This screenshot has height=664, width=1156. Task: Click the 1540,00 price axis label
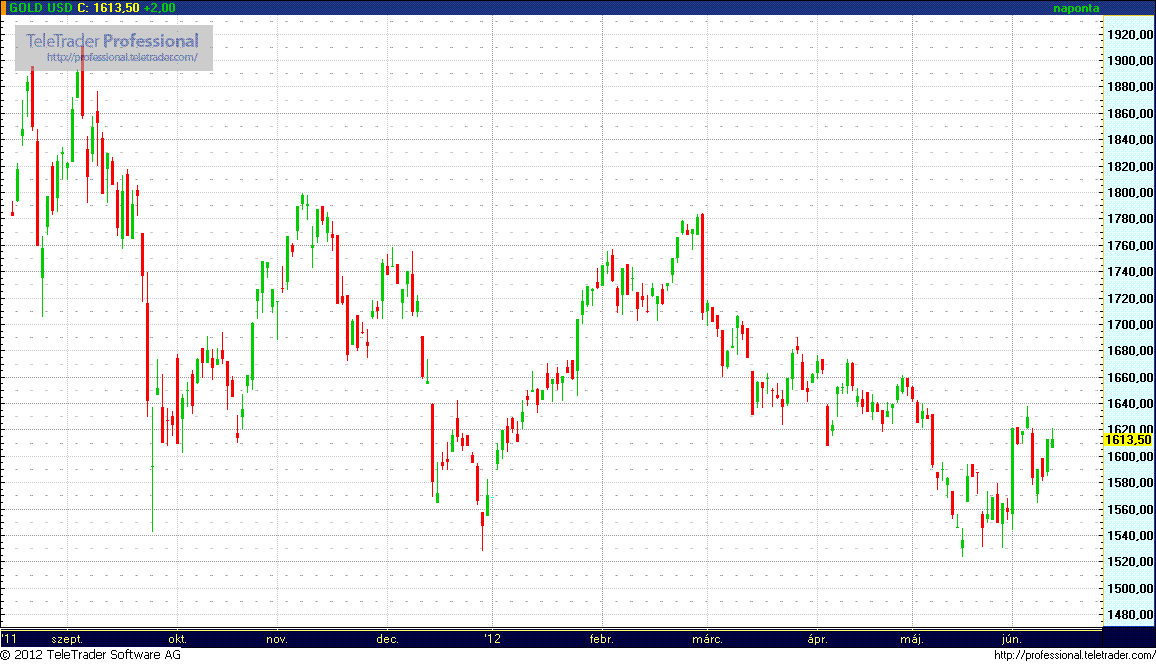click(1130, 536)
